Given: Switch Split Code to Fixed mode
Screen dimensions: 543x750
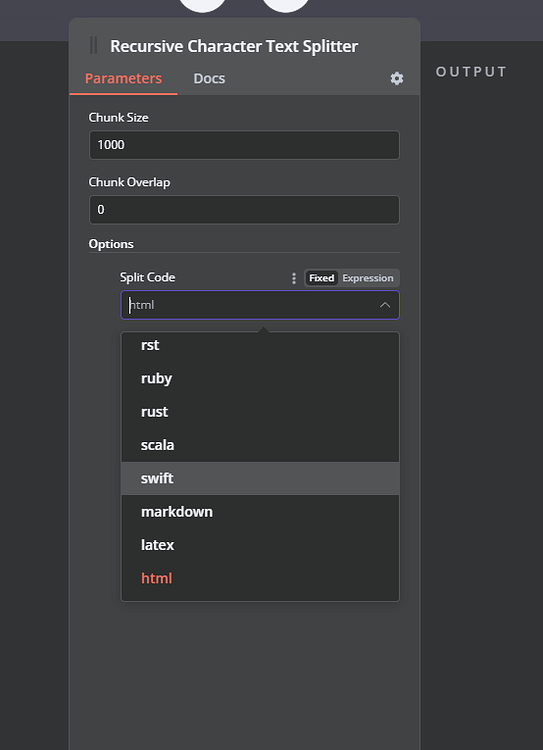Looking at the screenshot, I should click(x=321, y=278).
